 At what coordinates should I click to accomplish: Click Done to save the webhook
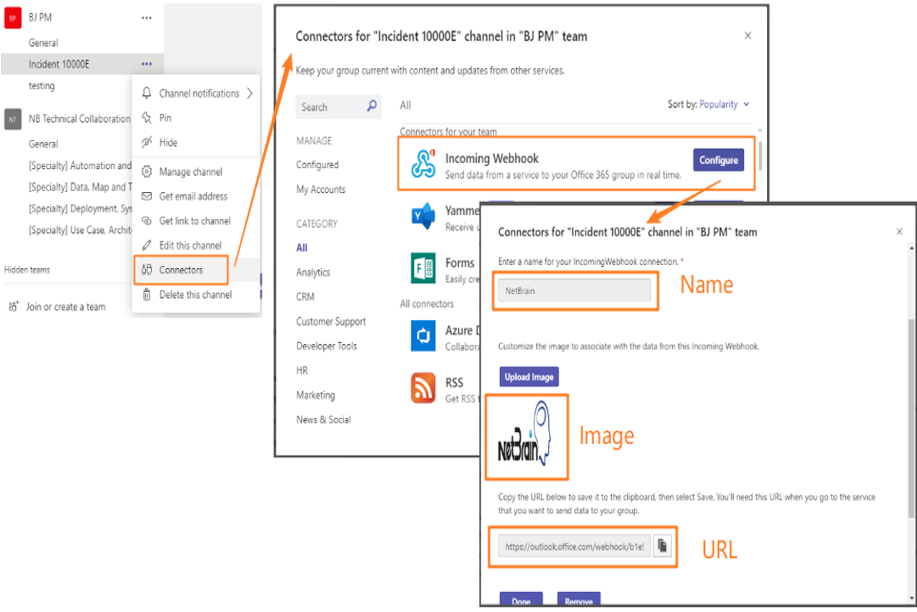[521, 600]
